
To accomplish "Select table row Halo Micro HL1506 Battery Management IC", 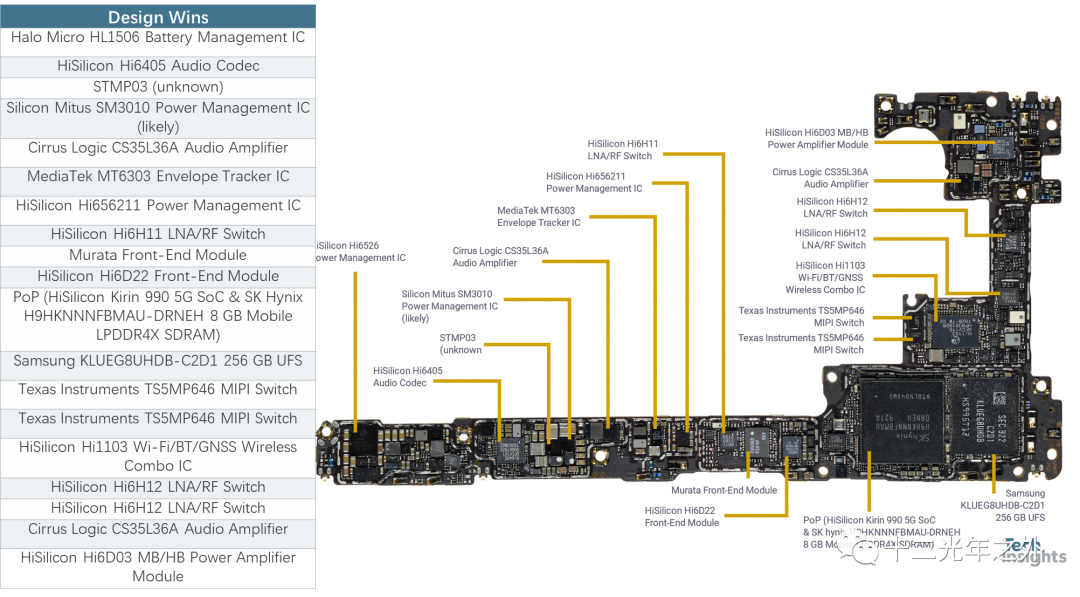I will click(x=158, y=42).
